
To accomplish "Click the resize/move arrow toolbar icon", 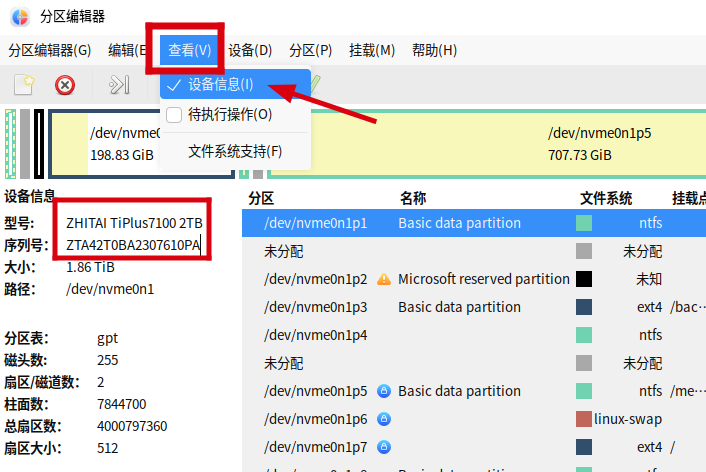I will tap(119, 84).
